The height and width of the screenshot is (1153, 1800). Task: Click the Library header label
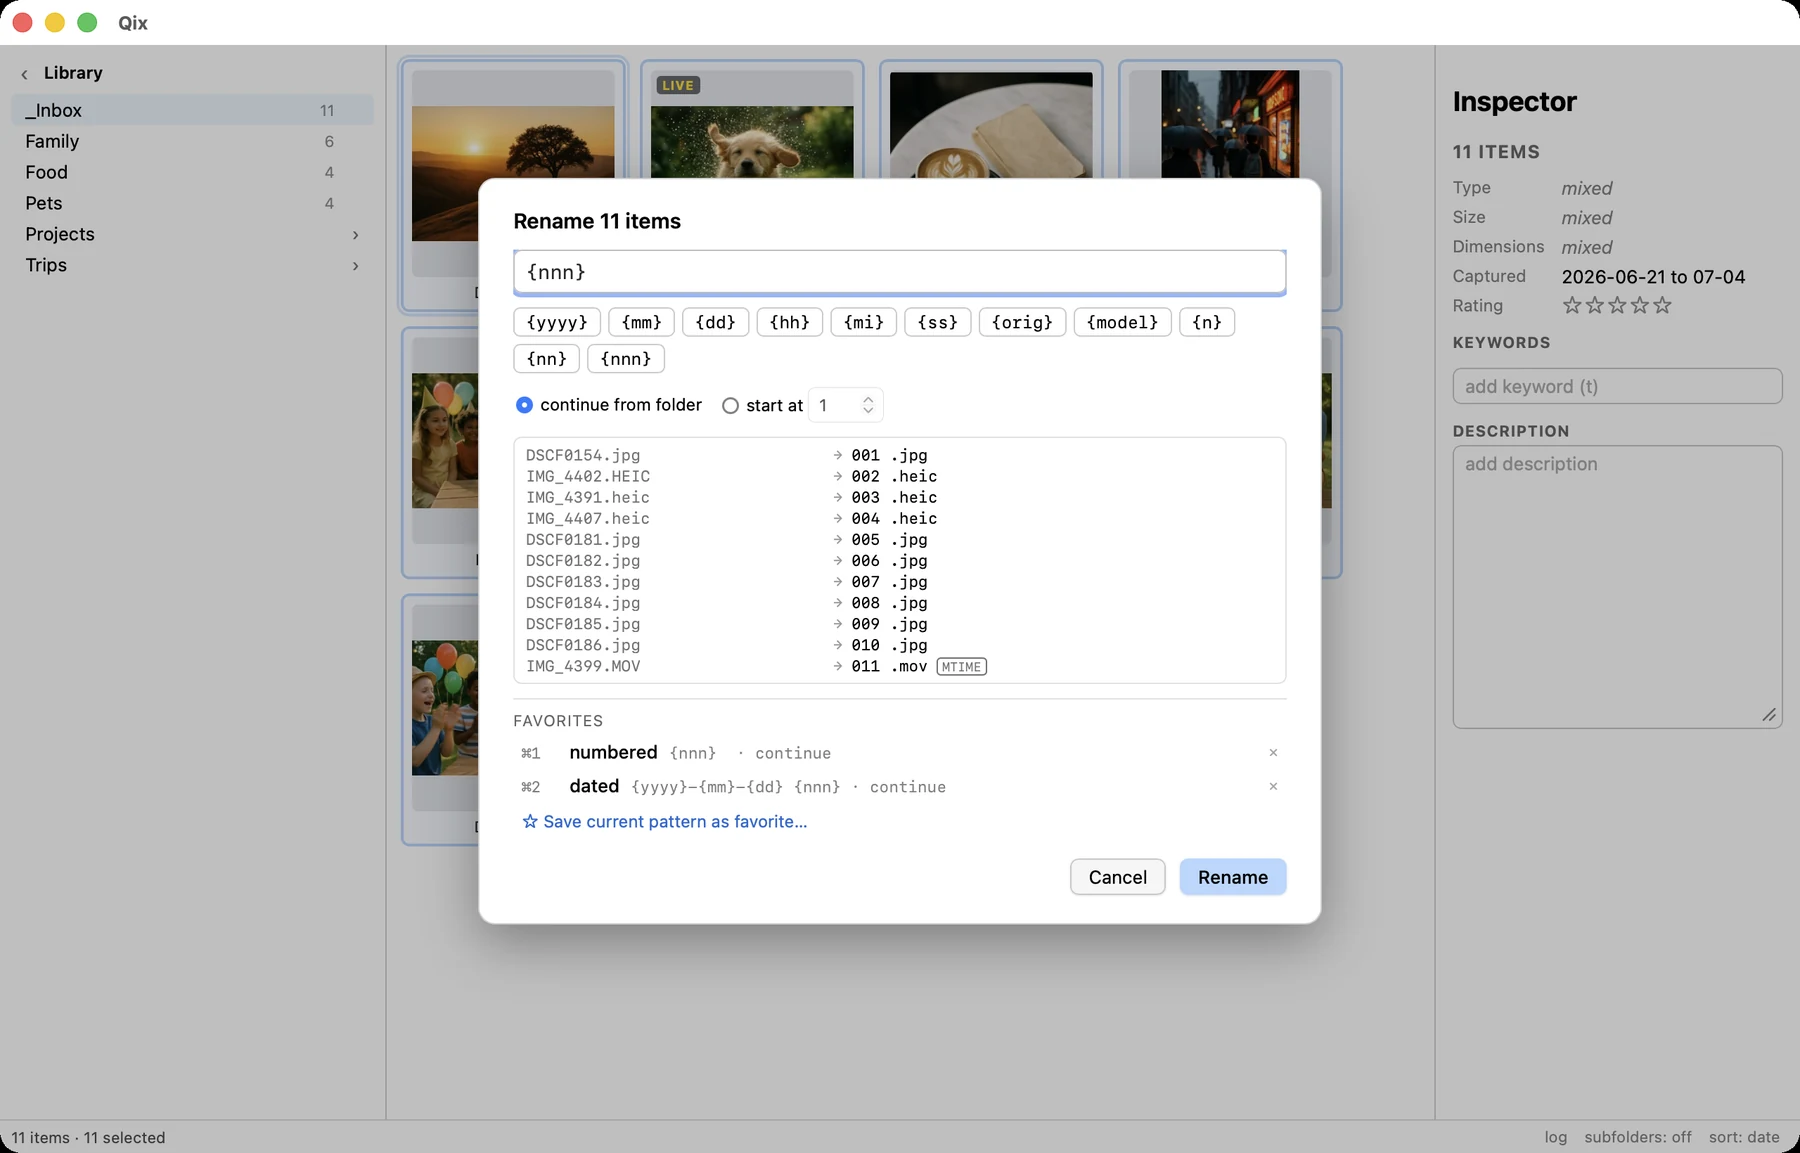tap(73, 73)
